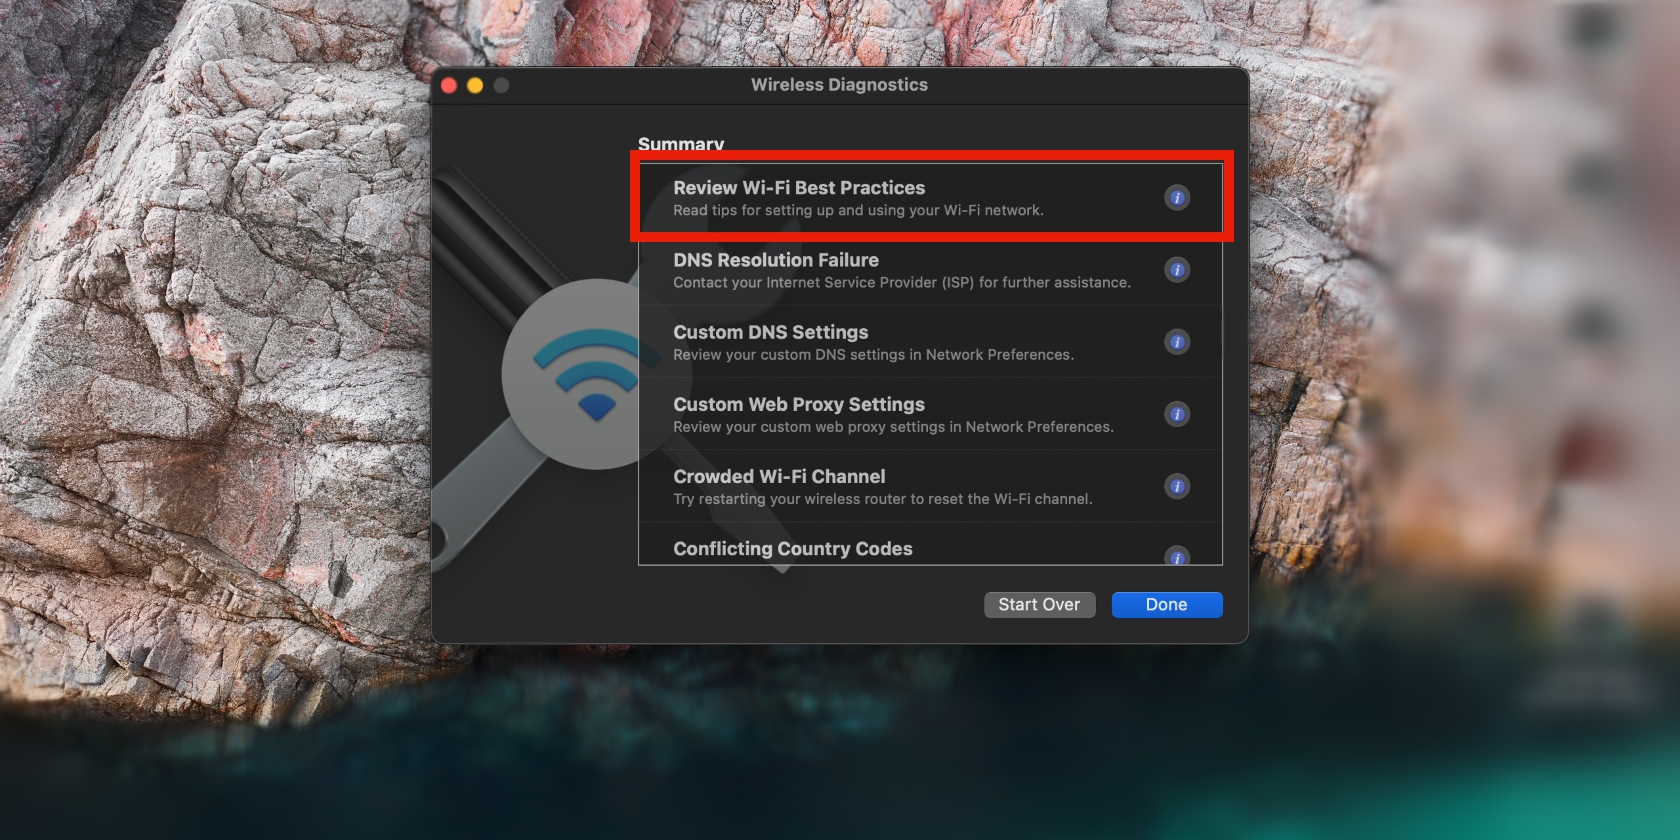Viewport: 1680px width, 840px height.
Task: Open info for Custom DNS Settings
Action: click(x=1177, y=342)
